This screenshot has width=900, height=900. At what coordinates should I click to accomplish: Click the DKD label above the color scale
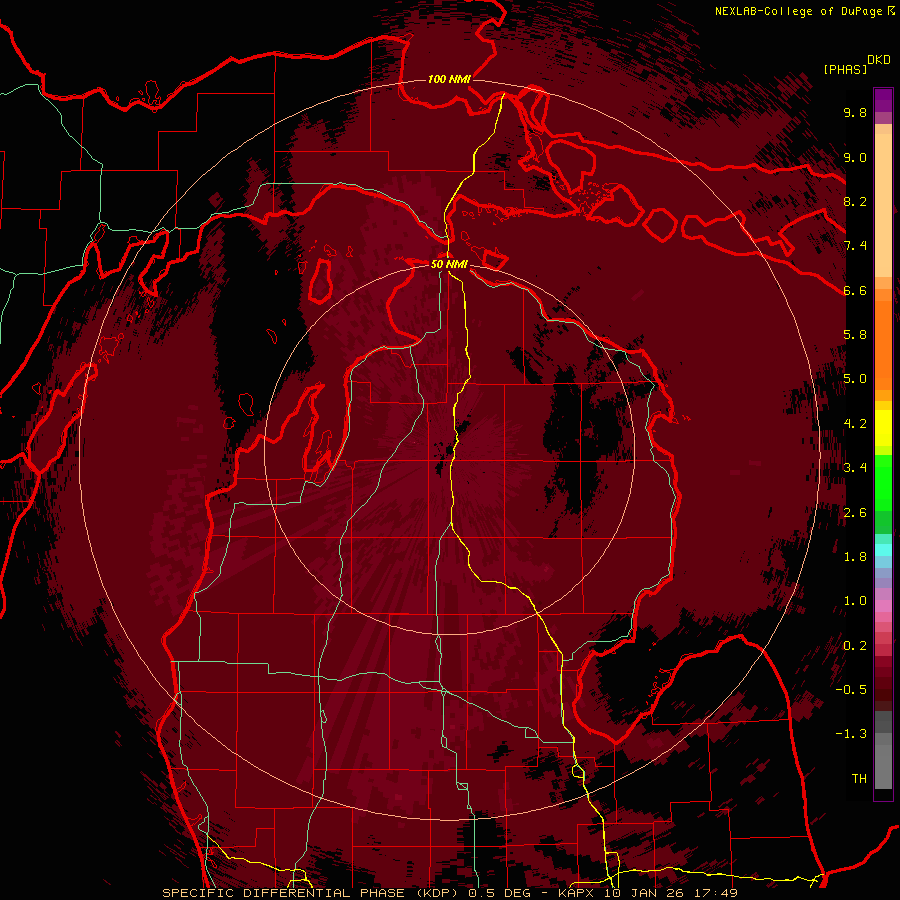point(879,60)
